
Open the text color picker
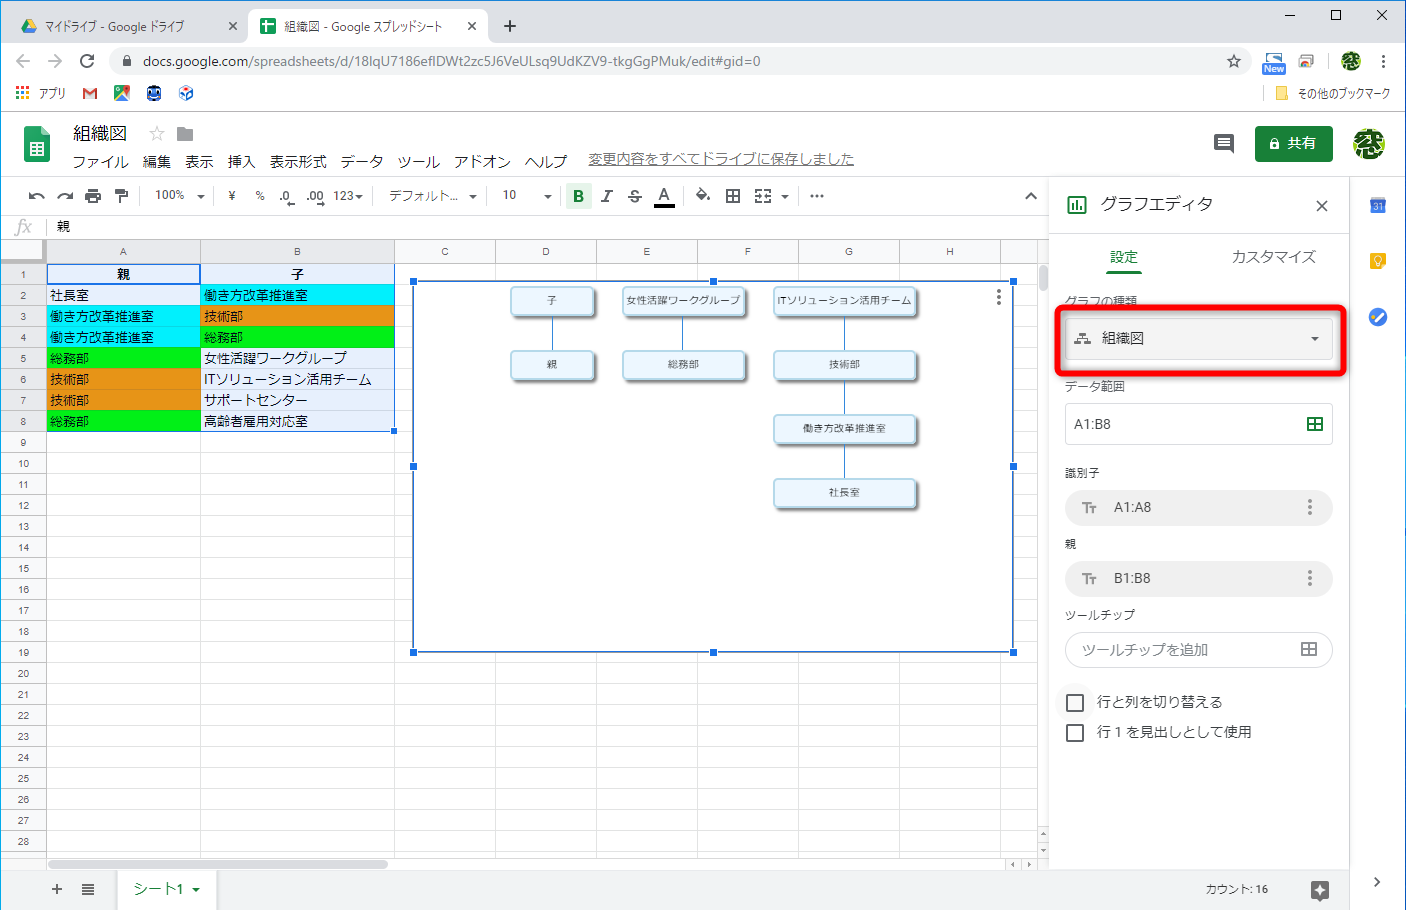pyautogui.click(x=665, y=195)
